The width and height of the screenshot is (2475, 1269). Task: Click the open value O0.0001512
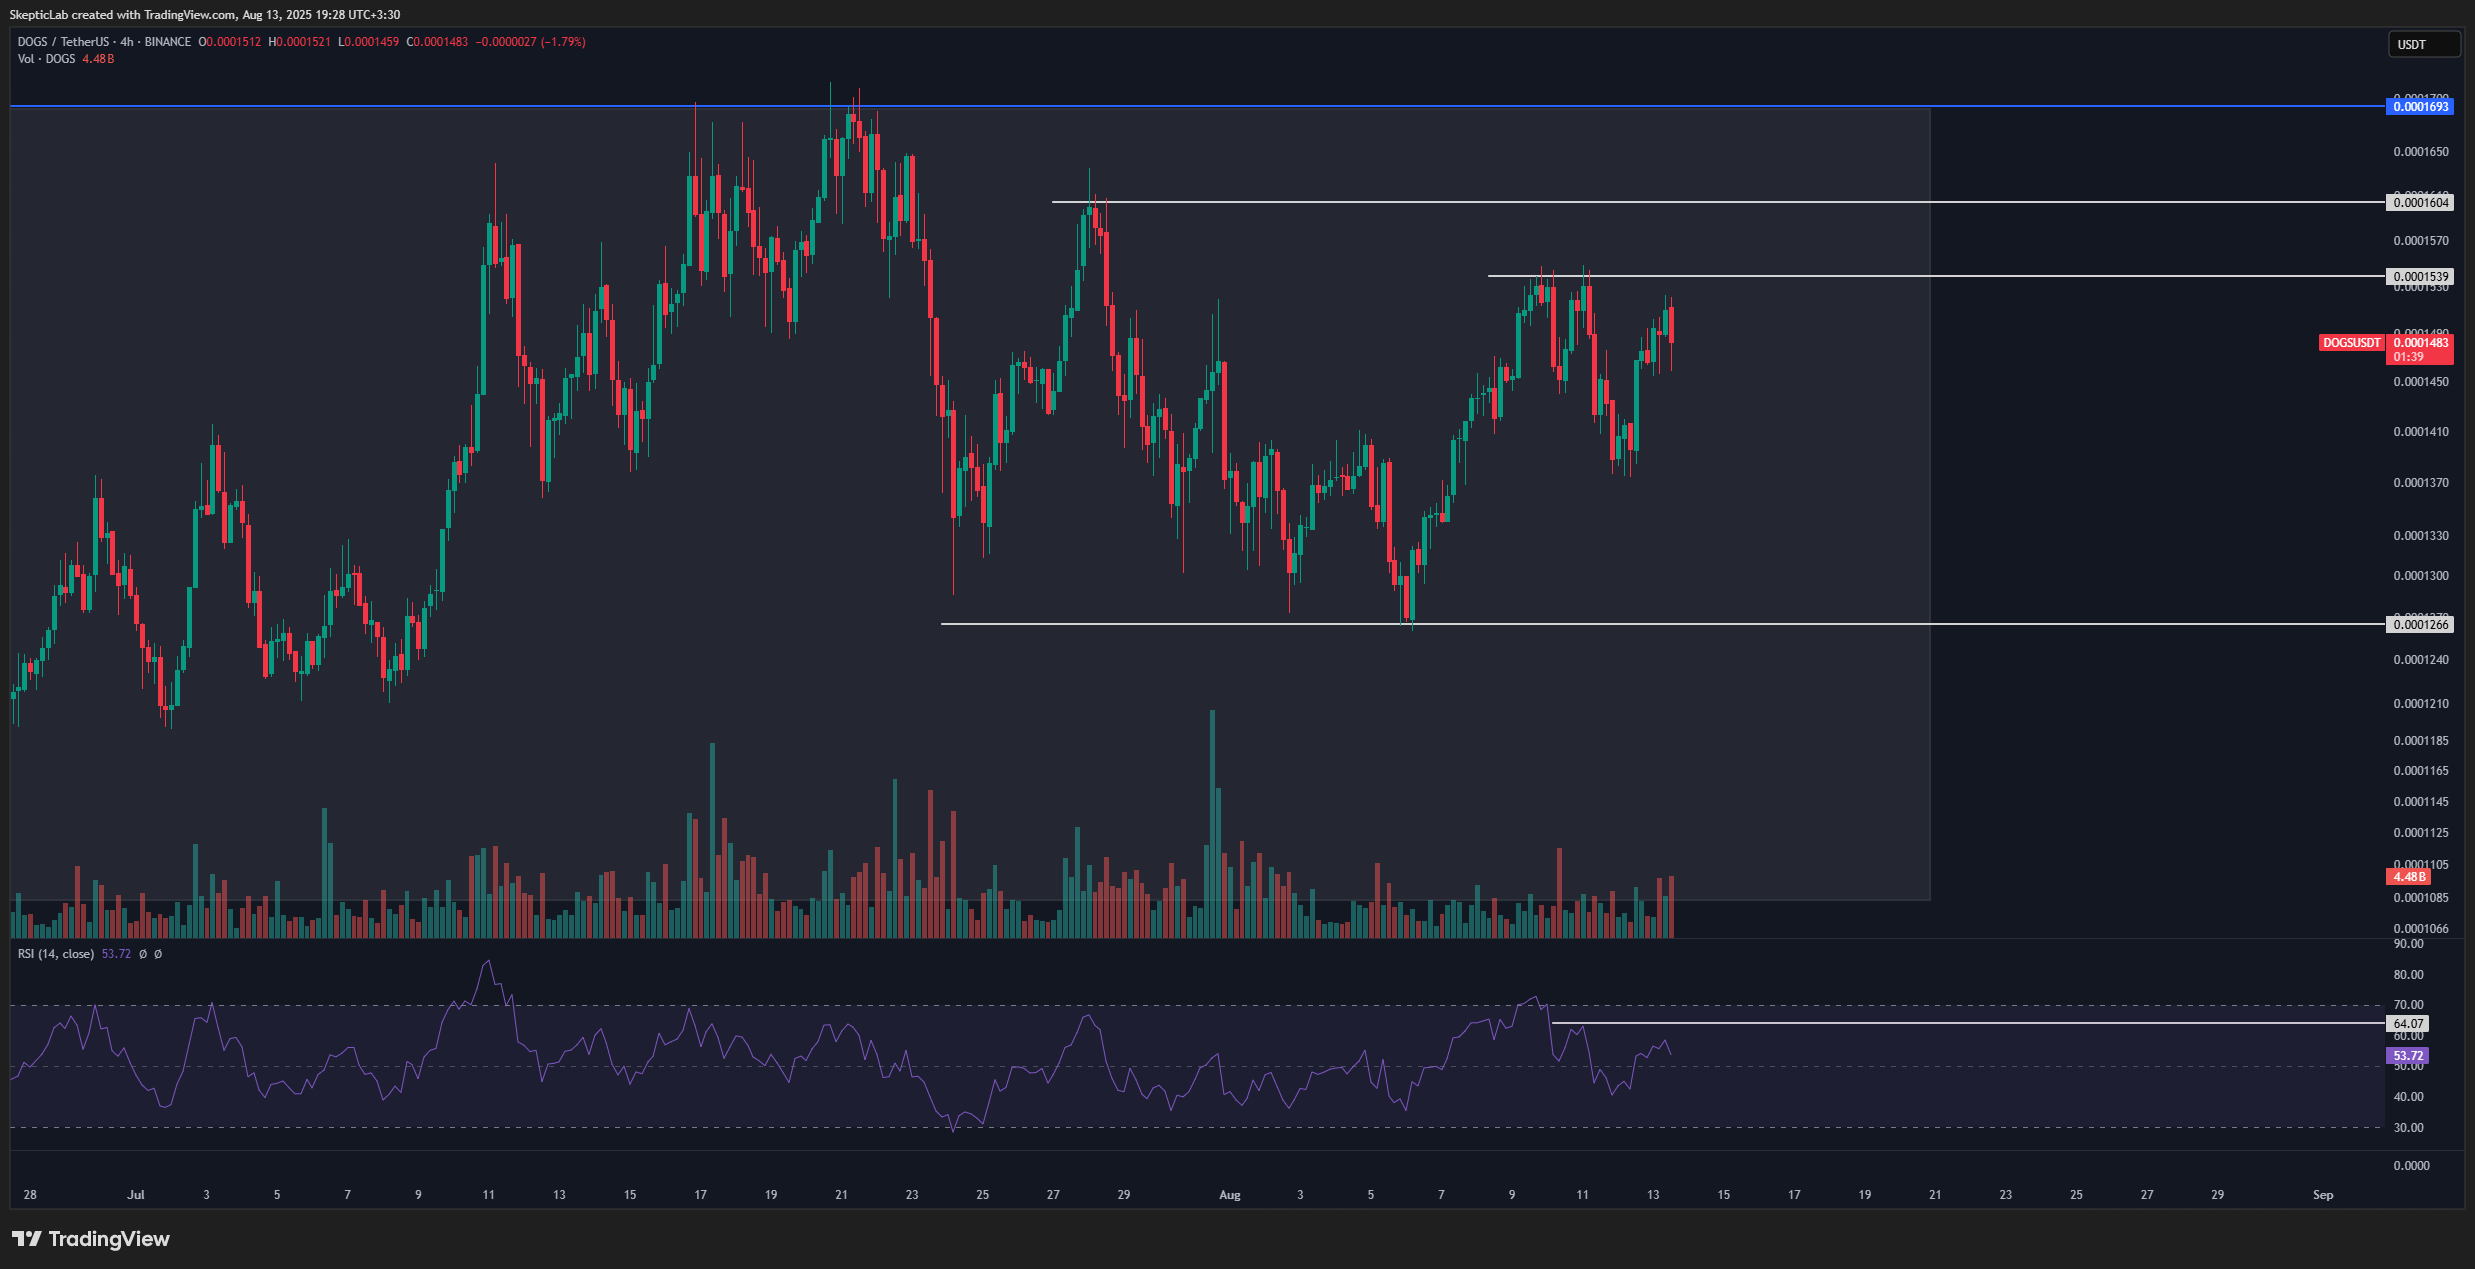[229, 42]
